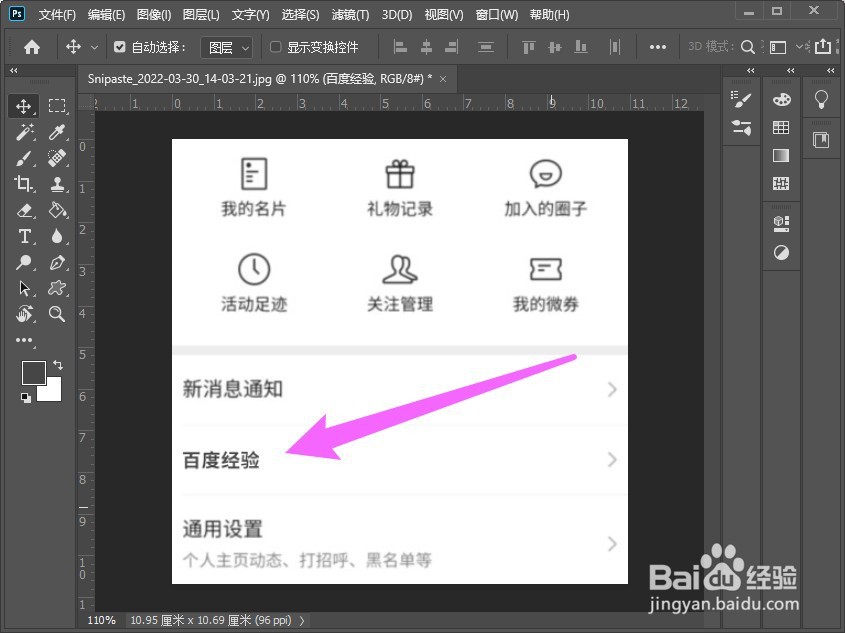Select the Eraser tool

coord(25,210)
